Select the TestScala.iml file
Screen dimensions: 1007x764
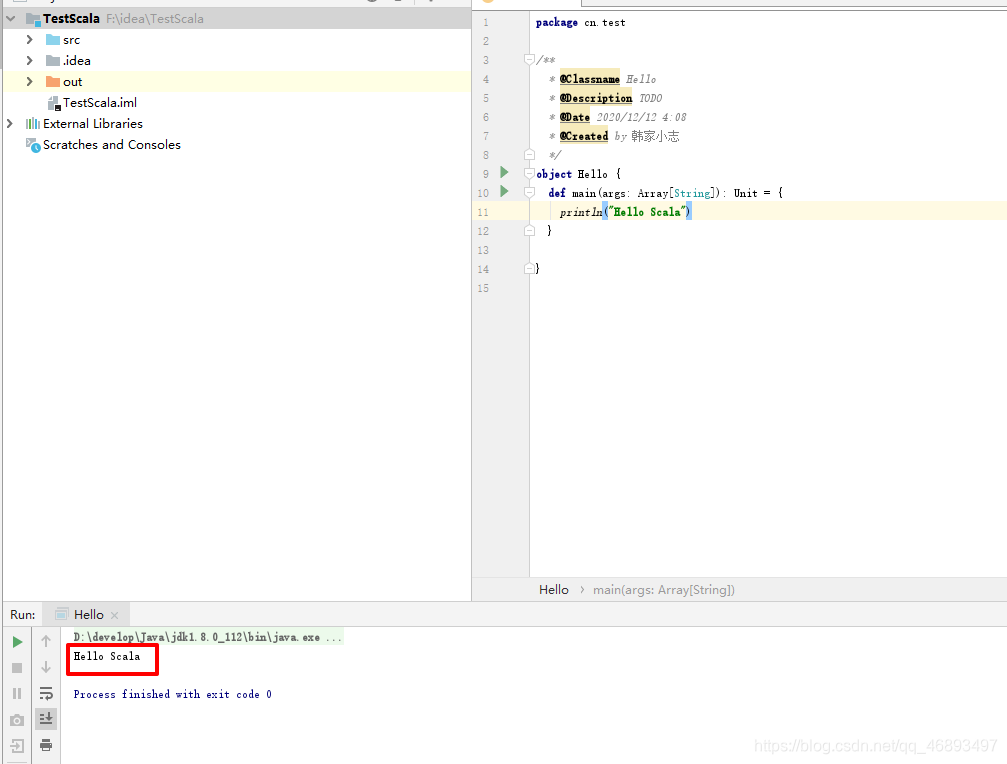click(x=100, y=103)
